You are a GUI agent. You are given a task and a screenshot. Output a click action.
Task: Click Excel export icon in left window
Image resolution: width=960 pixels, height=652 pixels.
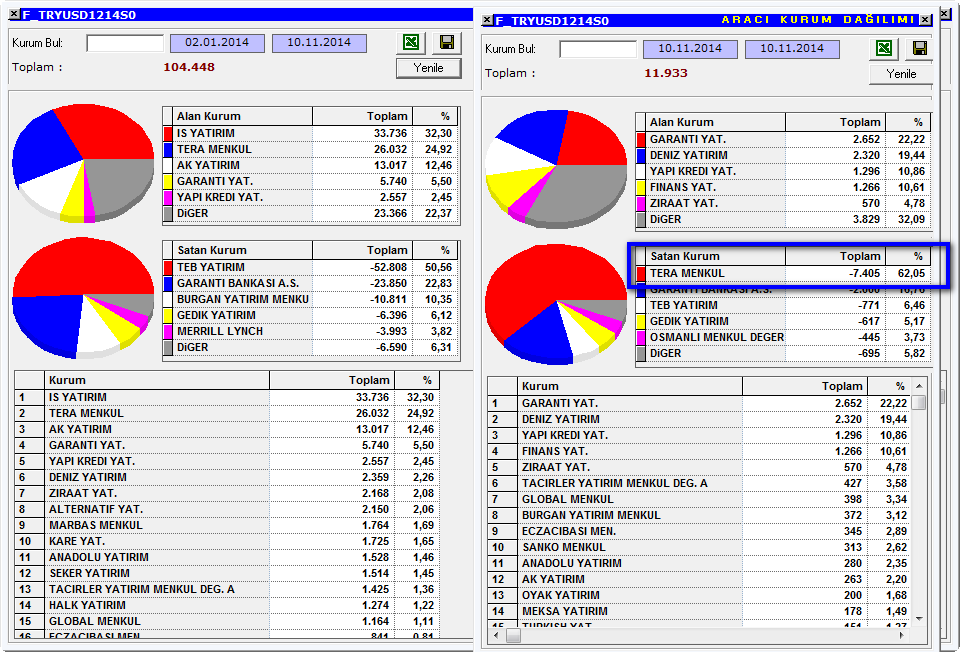[411, 42]
